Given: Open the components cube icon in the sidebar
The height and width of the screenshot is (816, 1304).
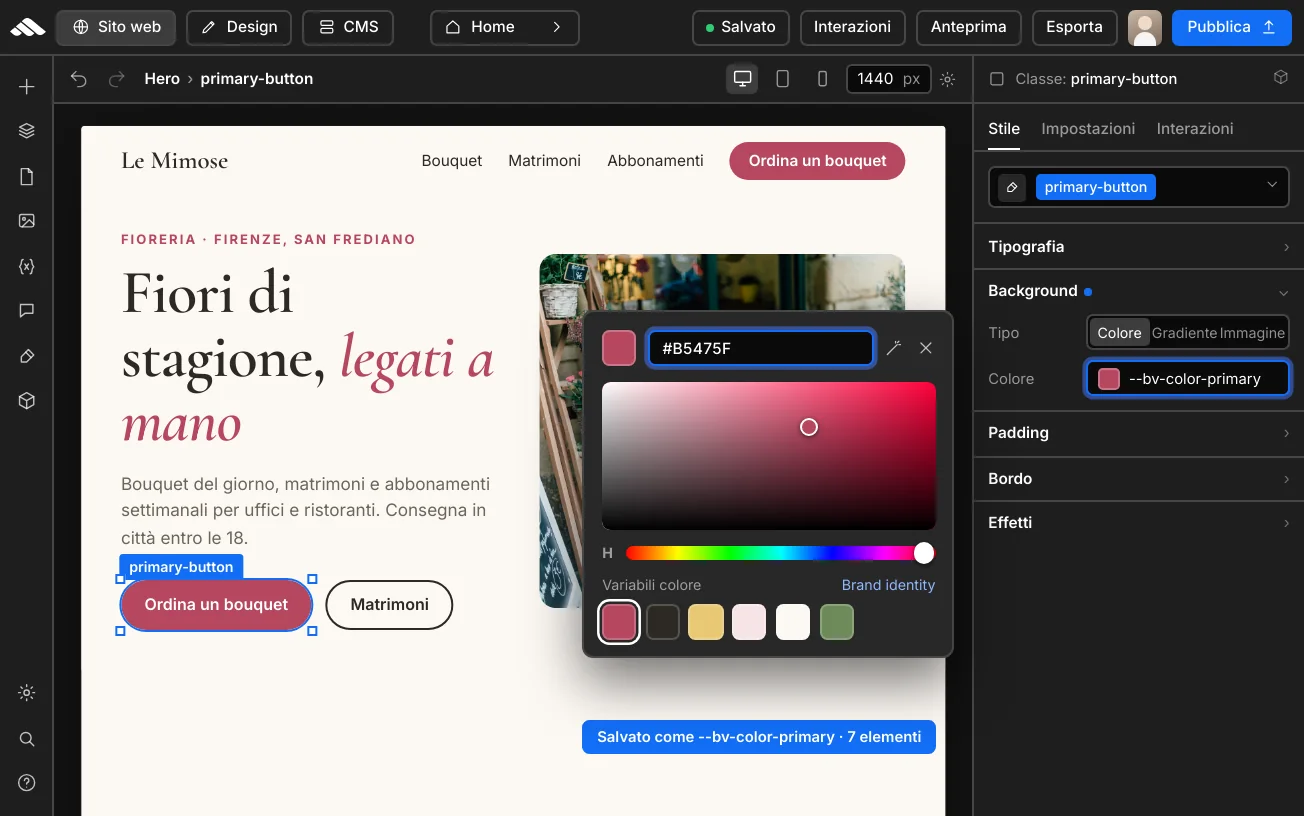Looking at the screenshot, I should tap(27, 401).
